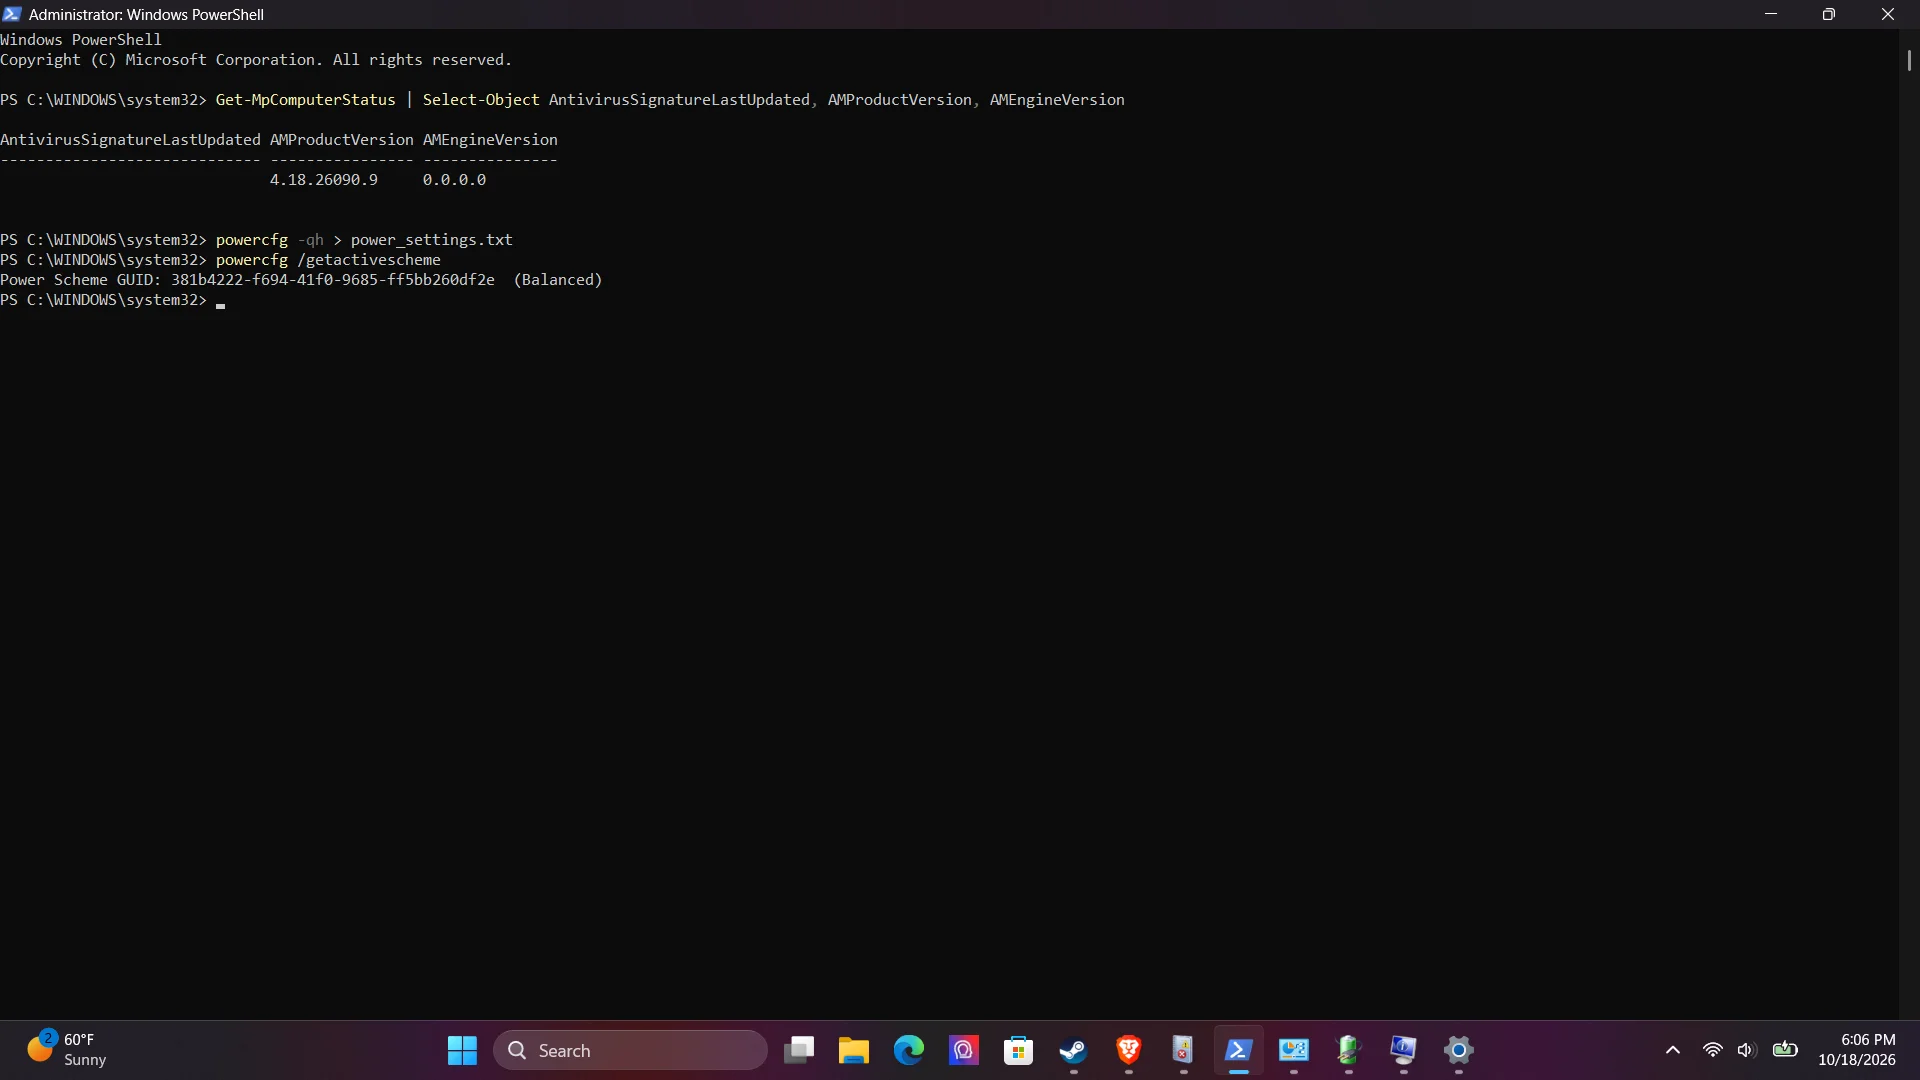Click the '/getactivescheme' argument text
The height and width of the screenshot is (1080, 1920).
click(369, 260)
